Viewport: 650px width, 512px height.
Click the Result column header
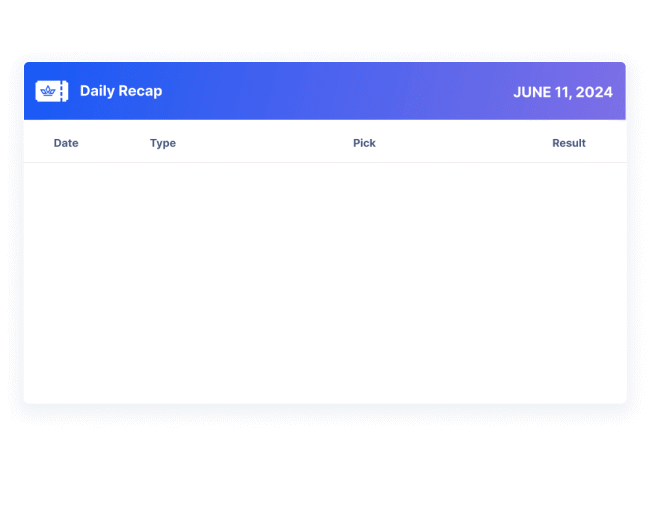click(x=569, y=143)
